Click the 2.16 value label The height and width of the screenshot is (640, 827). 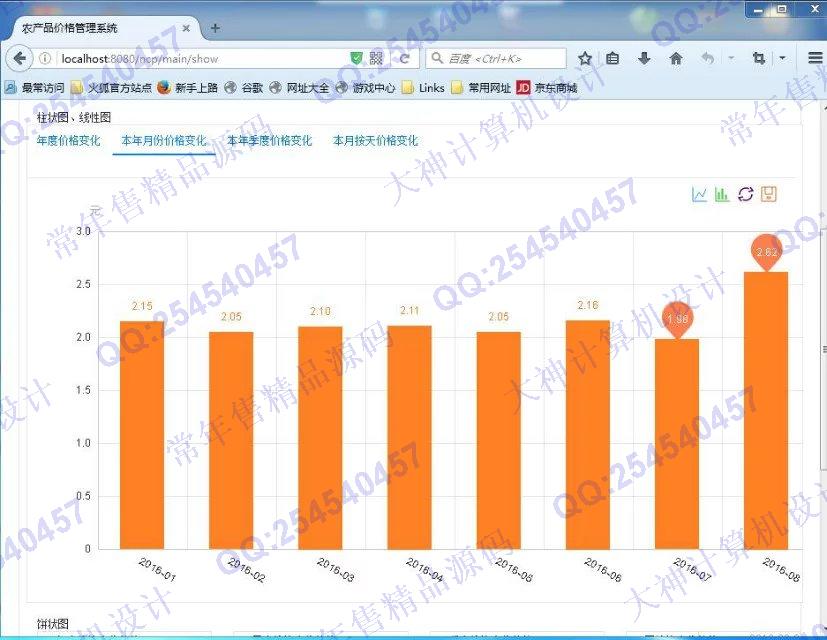(x=588, y=305)
